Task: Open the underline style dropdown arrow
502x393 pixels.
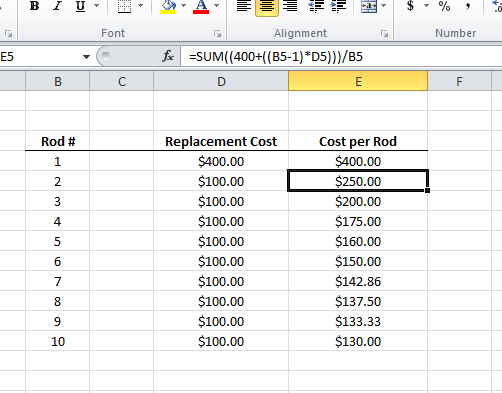Action: [x=97, y=6]
